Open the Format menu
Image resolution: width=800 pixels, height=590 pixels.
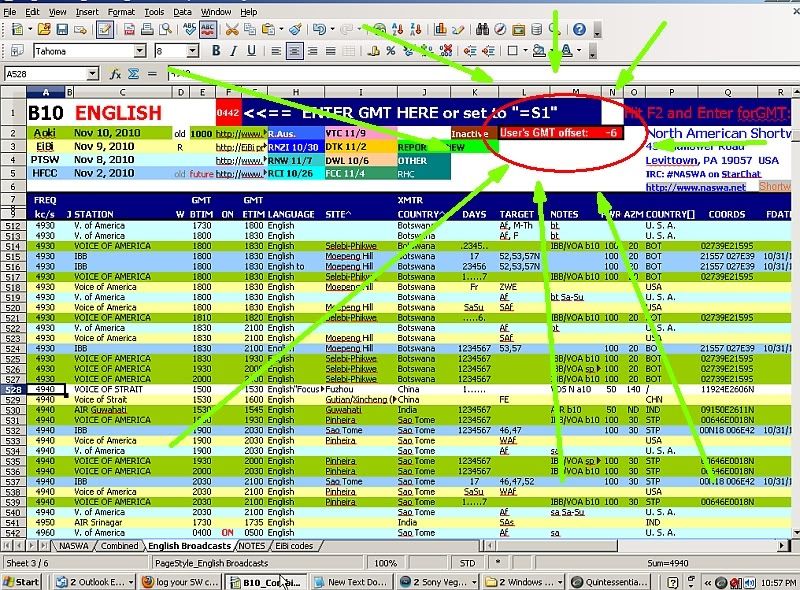click(121, 12)
